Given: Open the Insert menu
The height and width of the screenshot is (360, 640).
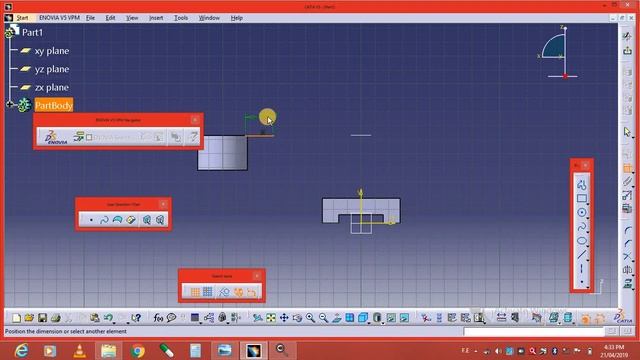Looking at the screenshot, I should pos(156,18).
